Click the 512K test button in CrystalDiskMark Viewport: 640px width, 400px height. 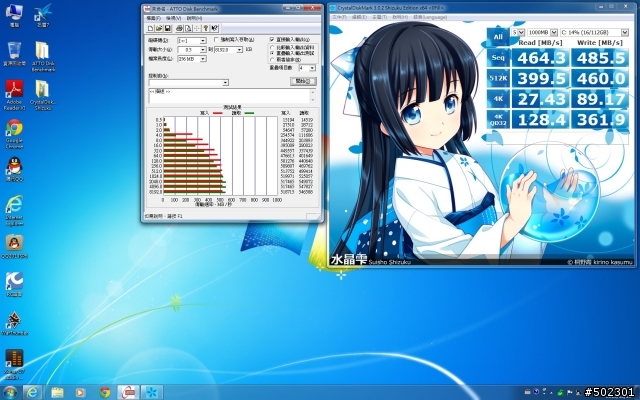498,78
